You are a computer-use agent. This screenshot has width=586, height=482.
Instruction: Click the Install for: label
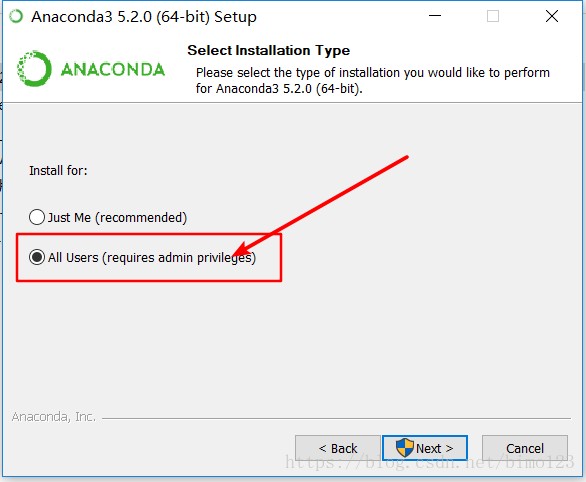[x=58, y=171]
